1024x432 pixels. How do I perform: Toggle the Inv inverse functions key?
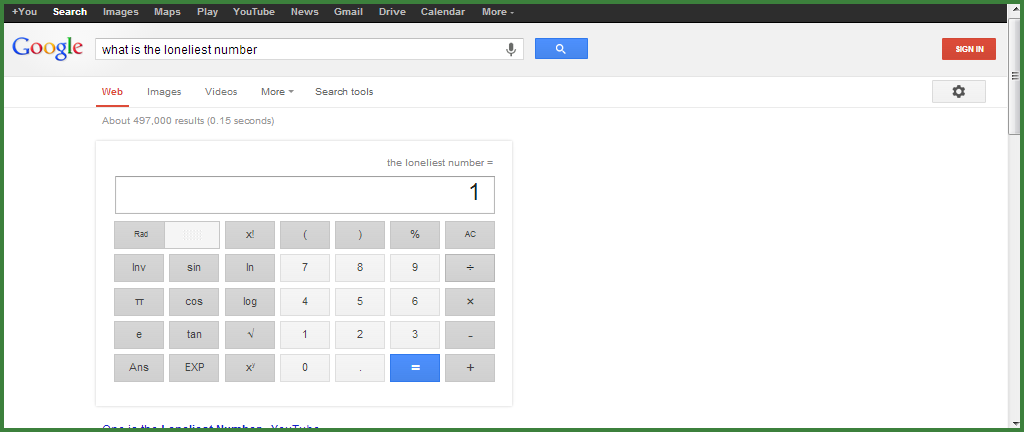[139, 268]
